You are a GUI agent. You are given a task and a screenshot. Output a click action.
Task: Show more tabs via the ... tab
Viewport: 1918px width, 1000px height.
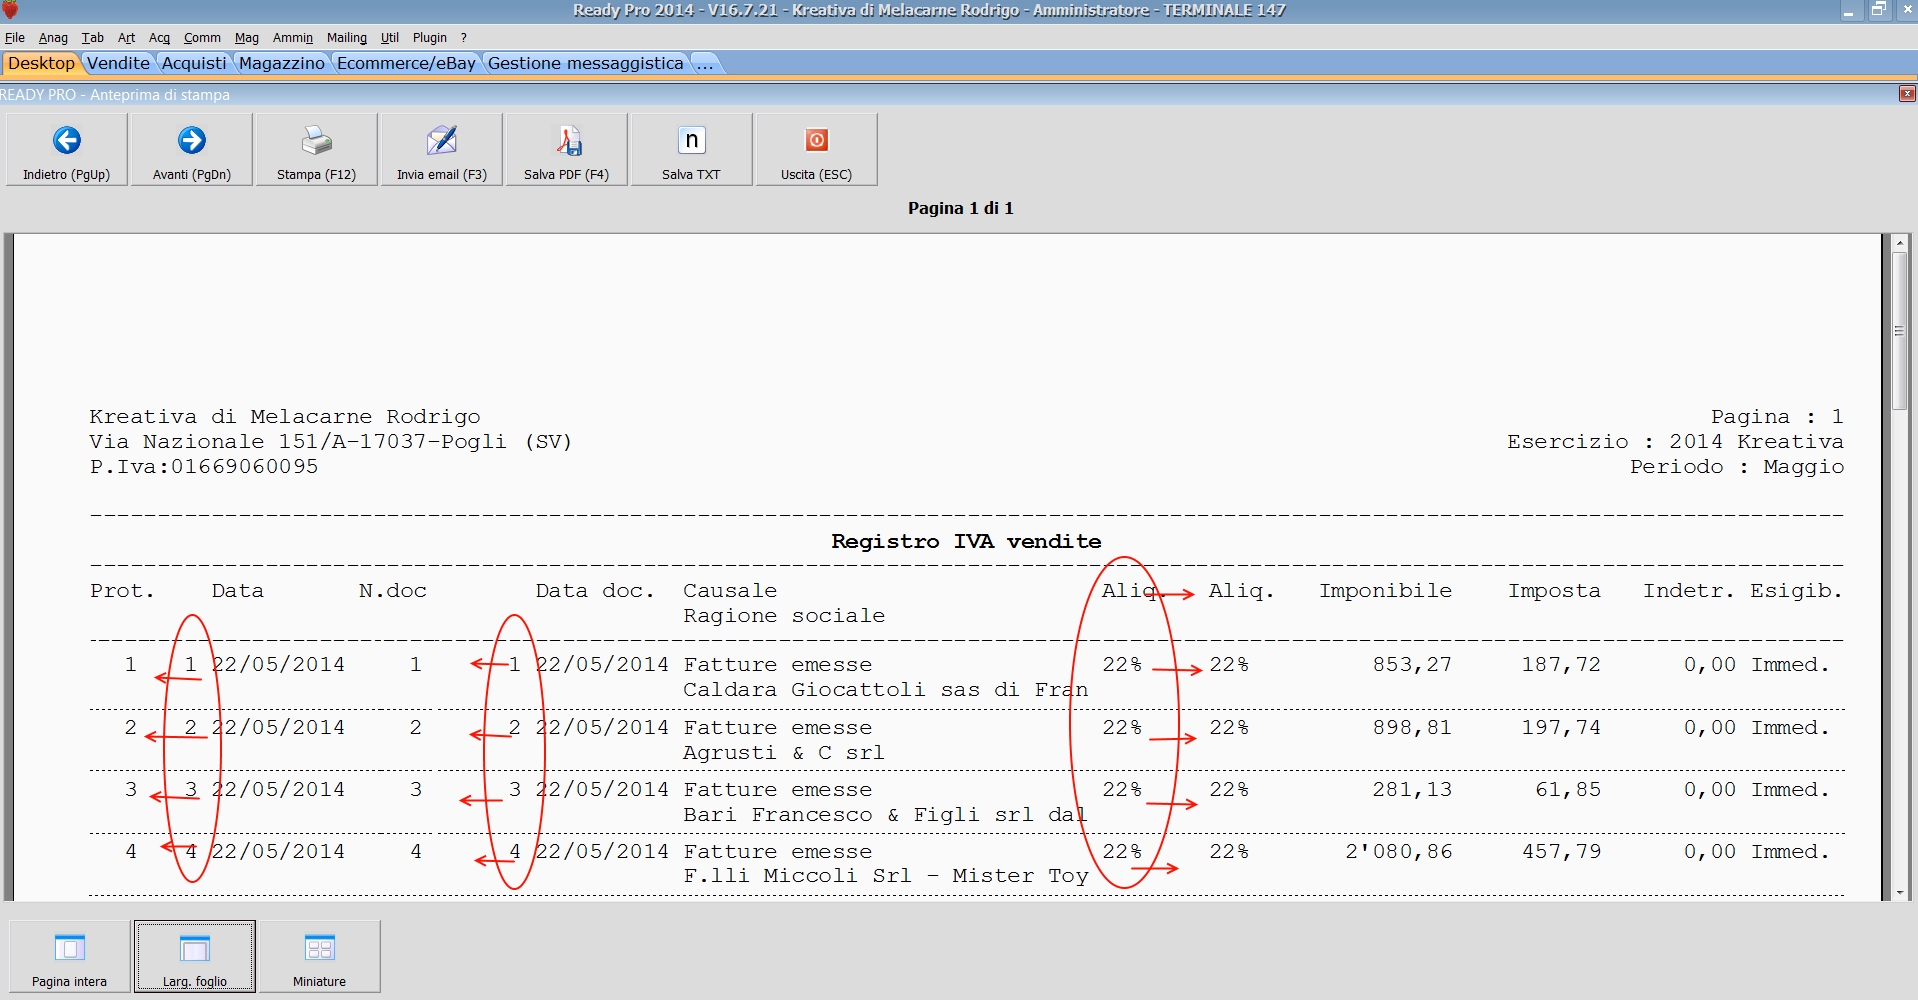pos(705,63)
